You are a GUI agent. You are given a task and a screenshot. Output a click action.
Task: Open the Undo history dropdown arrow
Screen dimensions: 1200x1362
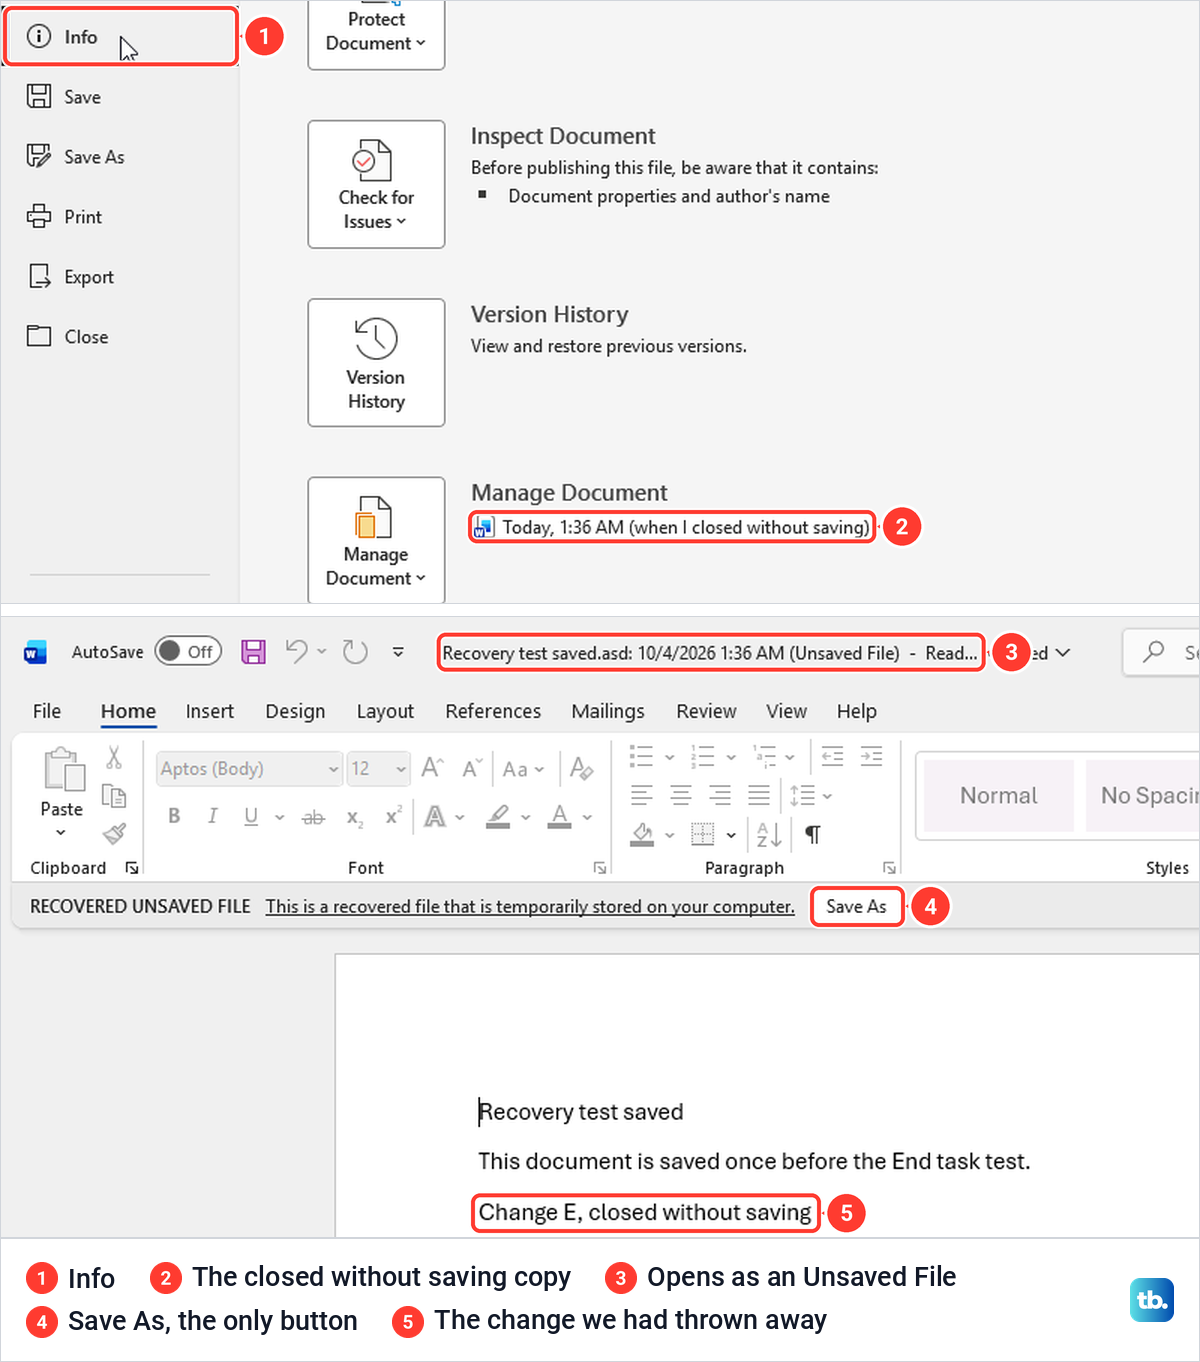point(322,652)
